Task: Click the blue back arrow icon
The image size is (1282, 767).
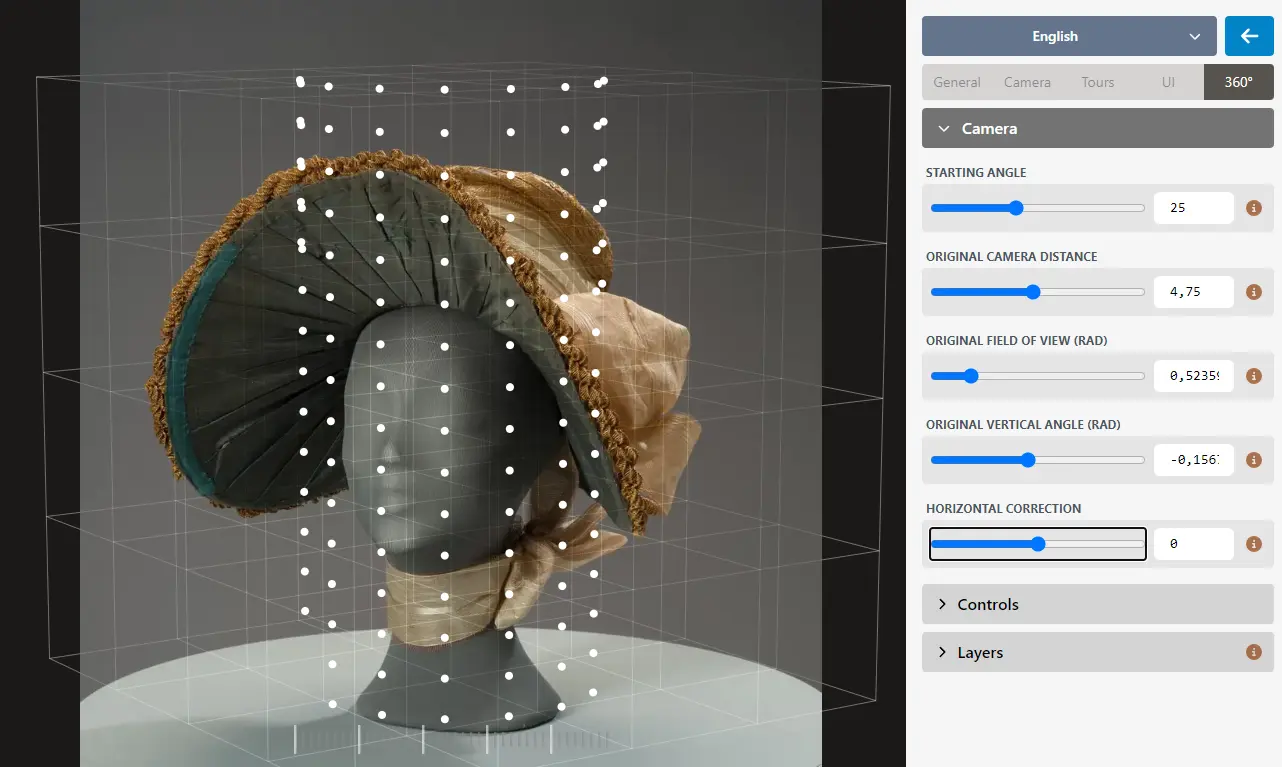Action: [1248, 36]
